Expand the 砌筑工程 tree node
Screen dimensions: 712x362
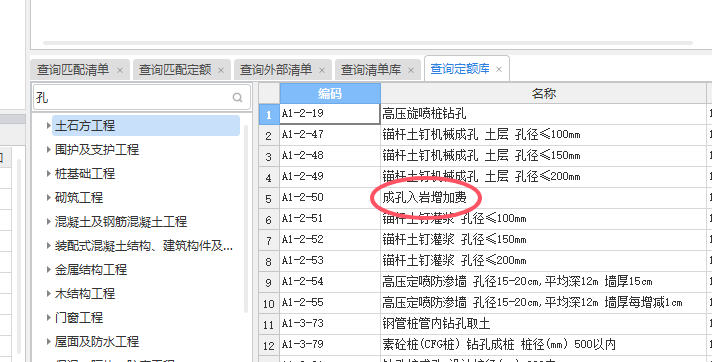(x=49, y=198)
